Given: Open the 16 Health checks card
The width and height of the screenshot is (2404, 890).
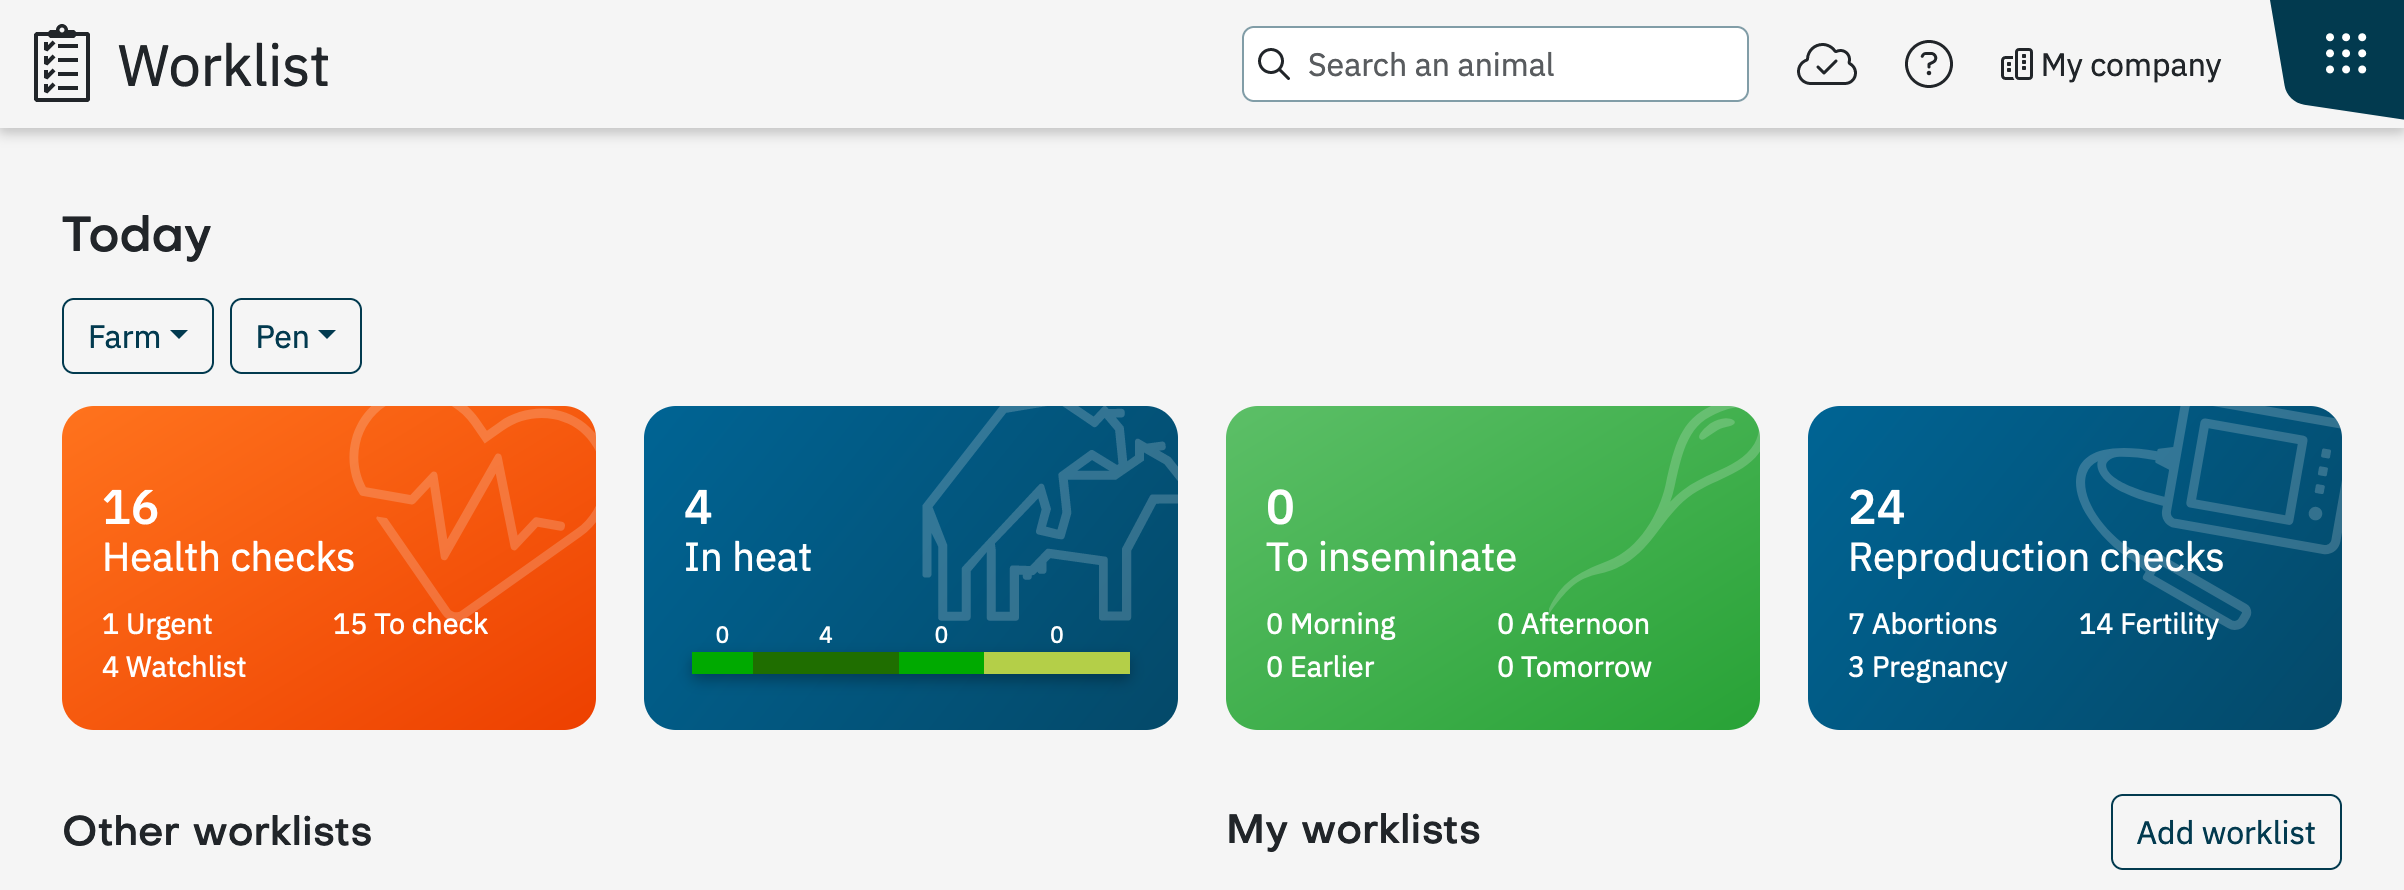Looking at the screenshot, I should pyautogui.click(x=329, y=568).
